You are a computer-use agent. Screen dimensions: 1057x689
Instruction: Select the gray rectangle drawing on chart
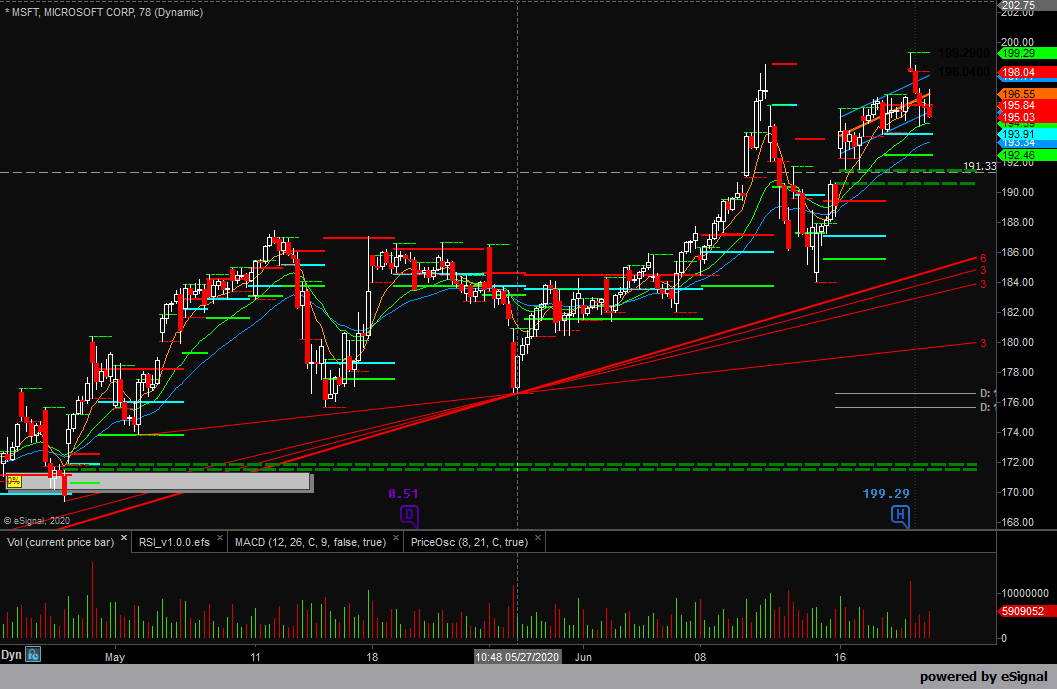point(157,482)
